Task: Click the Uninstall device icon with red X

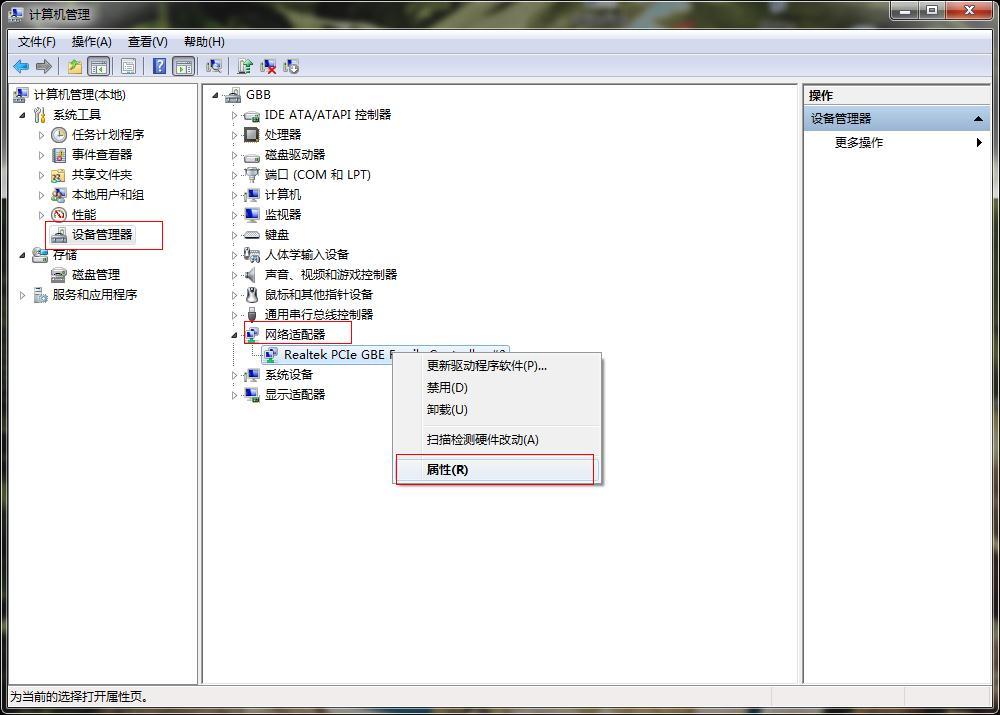Action: [x=268, y=66]
